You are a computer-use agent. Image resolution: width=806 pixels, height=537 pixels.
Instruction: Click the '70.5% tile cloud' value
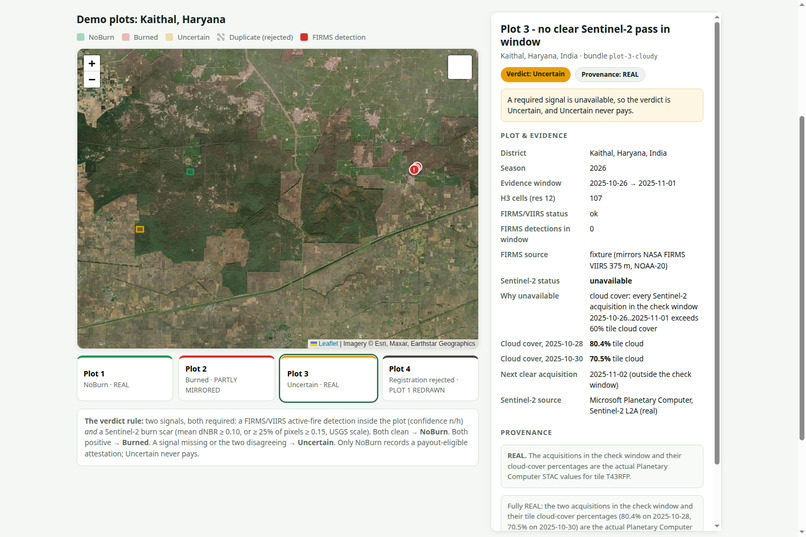[x=616, y=359]
